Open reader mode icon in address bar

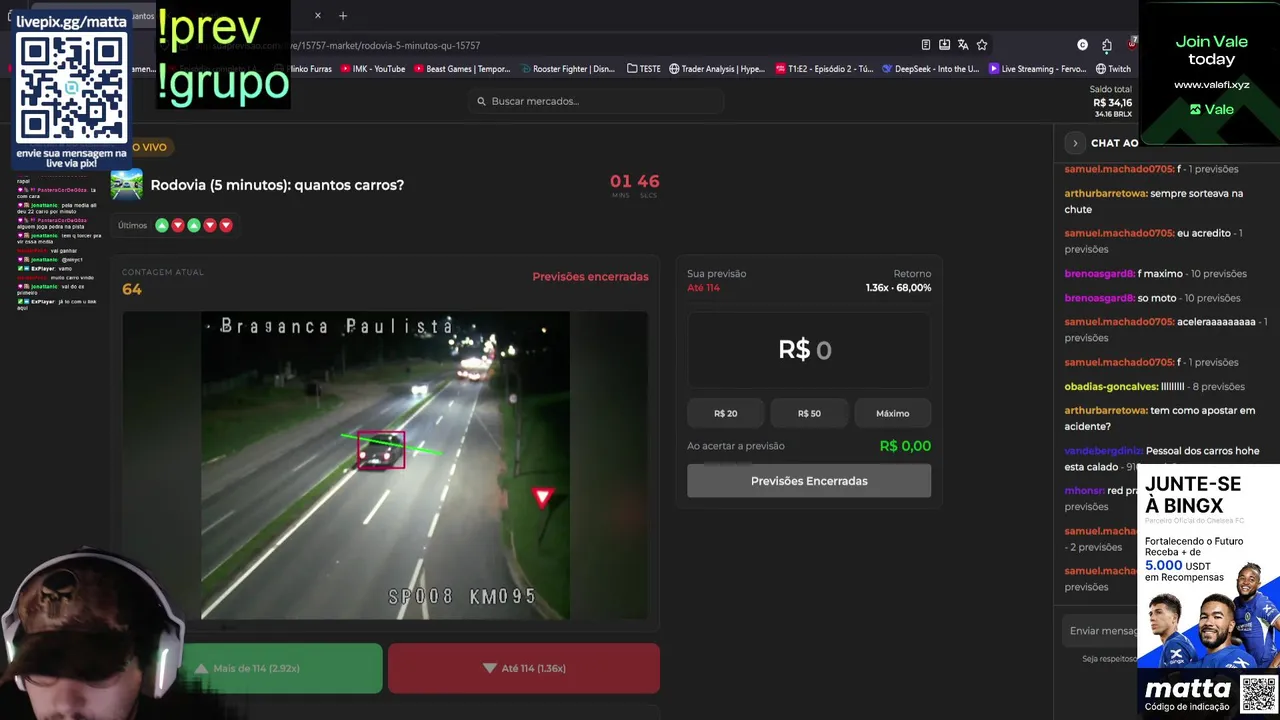(x=926, y=45)
